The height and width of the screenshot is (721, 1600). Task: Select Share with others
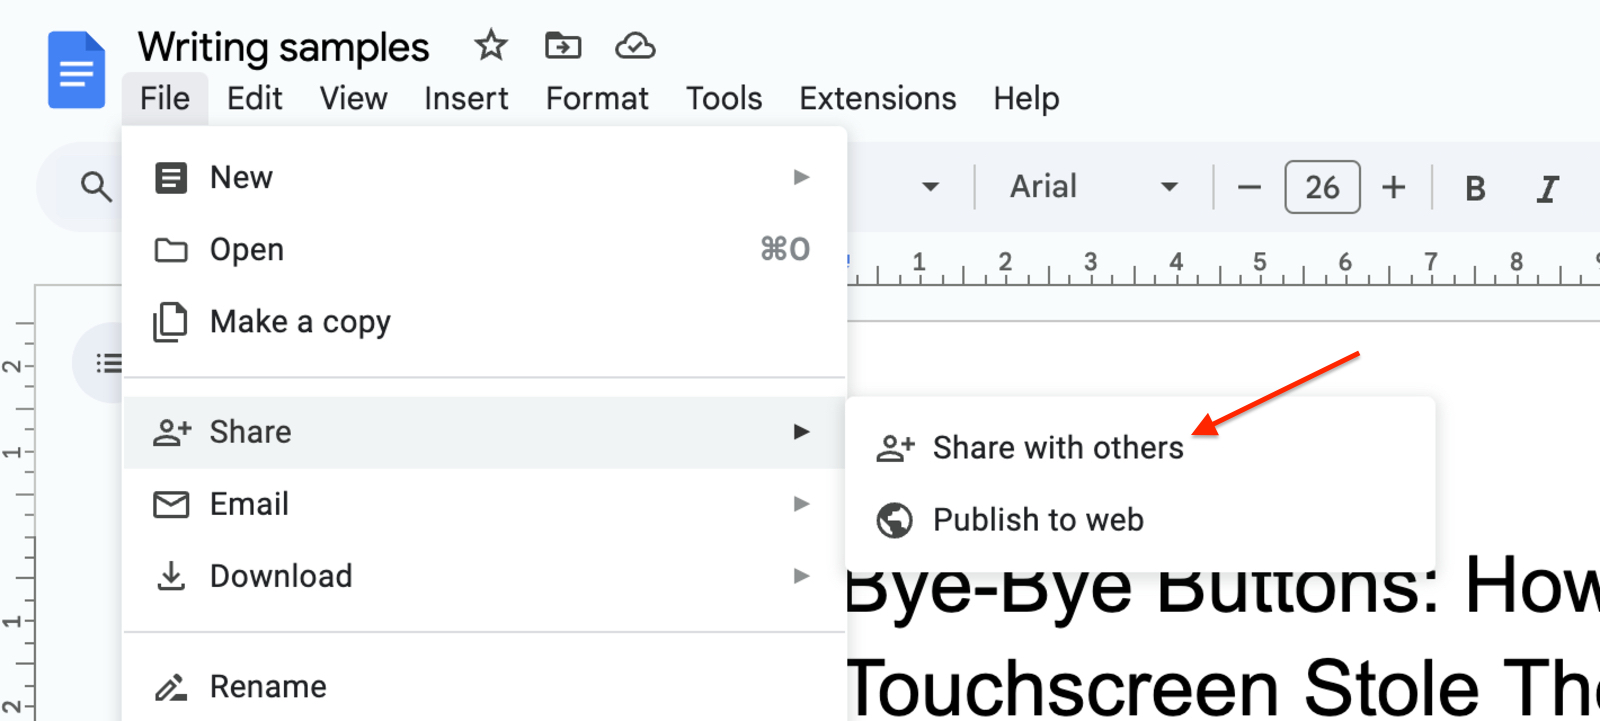point(1057,448)
